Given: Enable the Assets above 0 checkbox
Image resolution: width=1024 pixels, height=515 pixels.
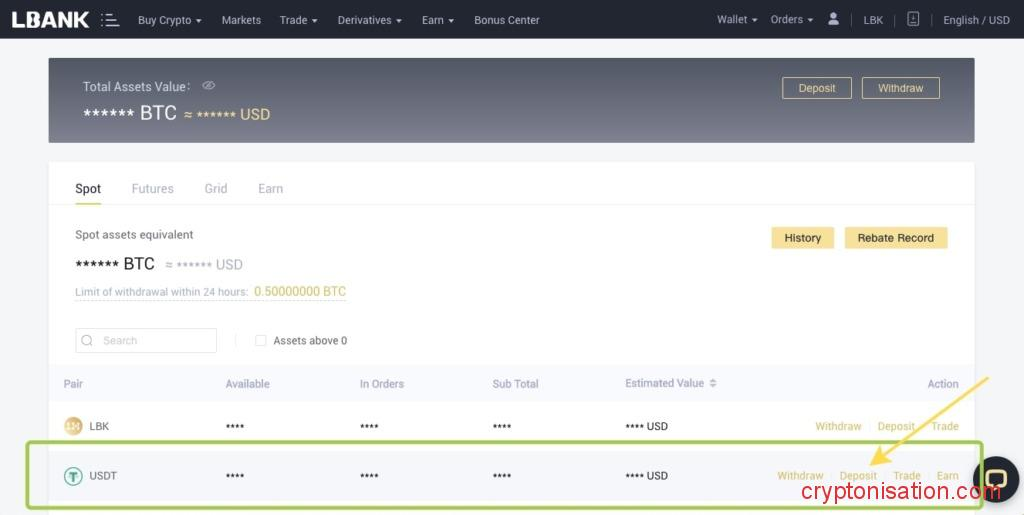Looking at the screenshot, I should click(x=261, y=341).
